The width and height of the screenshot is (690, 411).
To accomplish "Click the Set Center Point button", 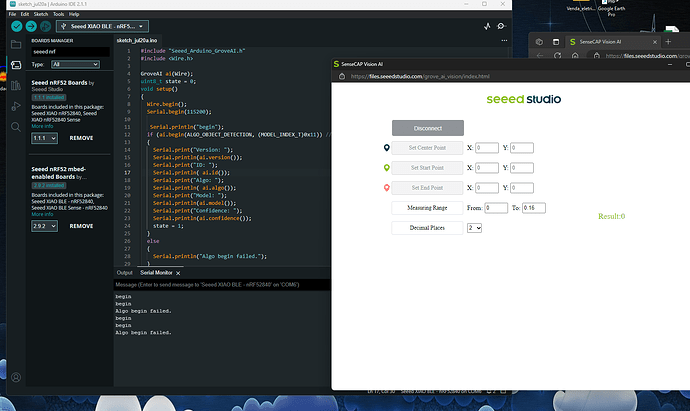I will tap(427, 148).
